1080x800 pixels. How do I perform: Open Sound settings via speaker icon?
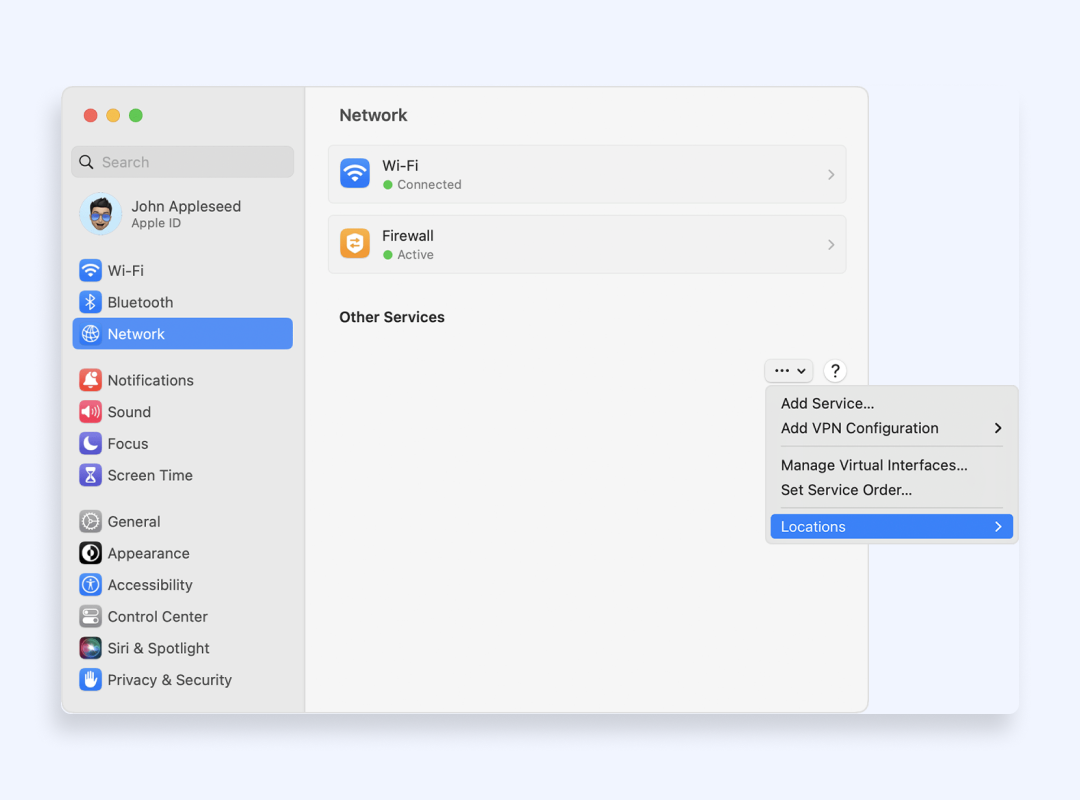coord(91,412)
